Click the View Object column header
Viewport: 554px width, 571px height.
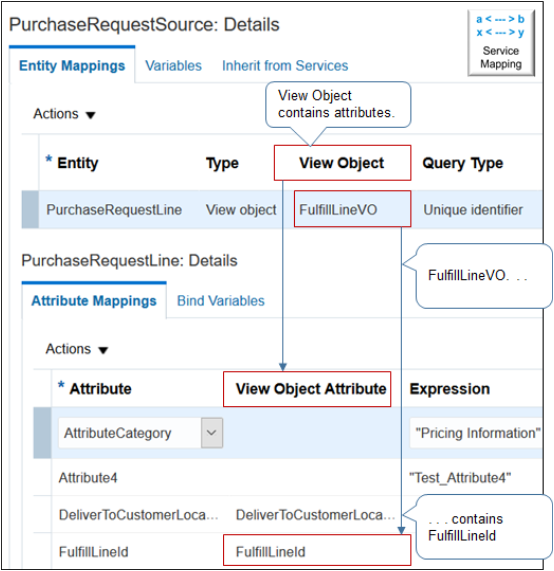pos(342,163)
